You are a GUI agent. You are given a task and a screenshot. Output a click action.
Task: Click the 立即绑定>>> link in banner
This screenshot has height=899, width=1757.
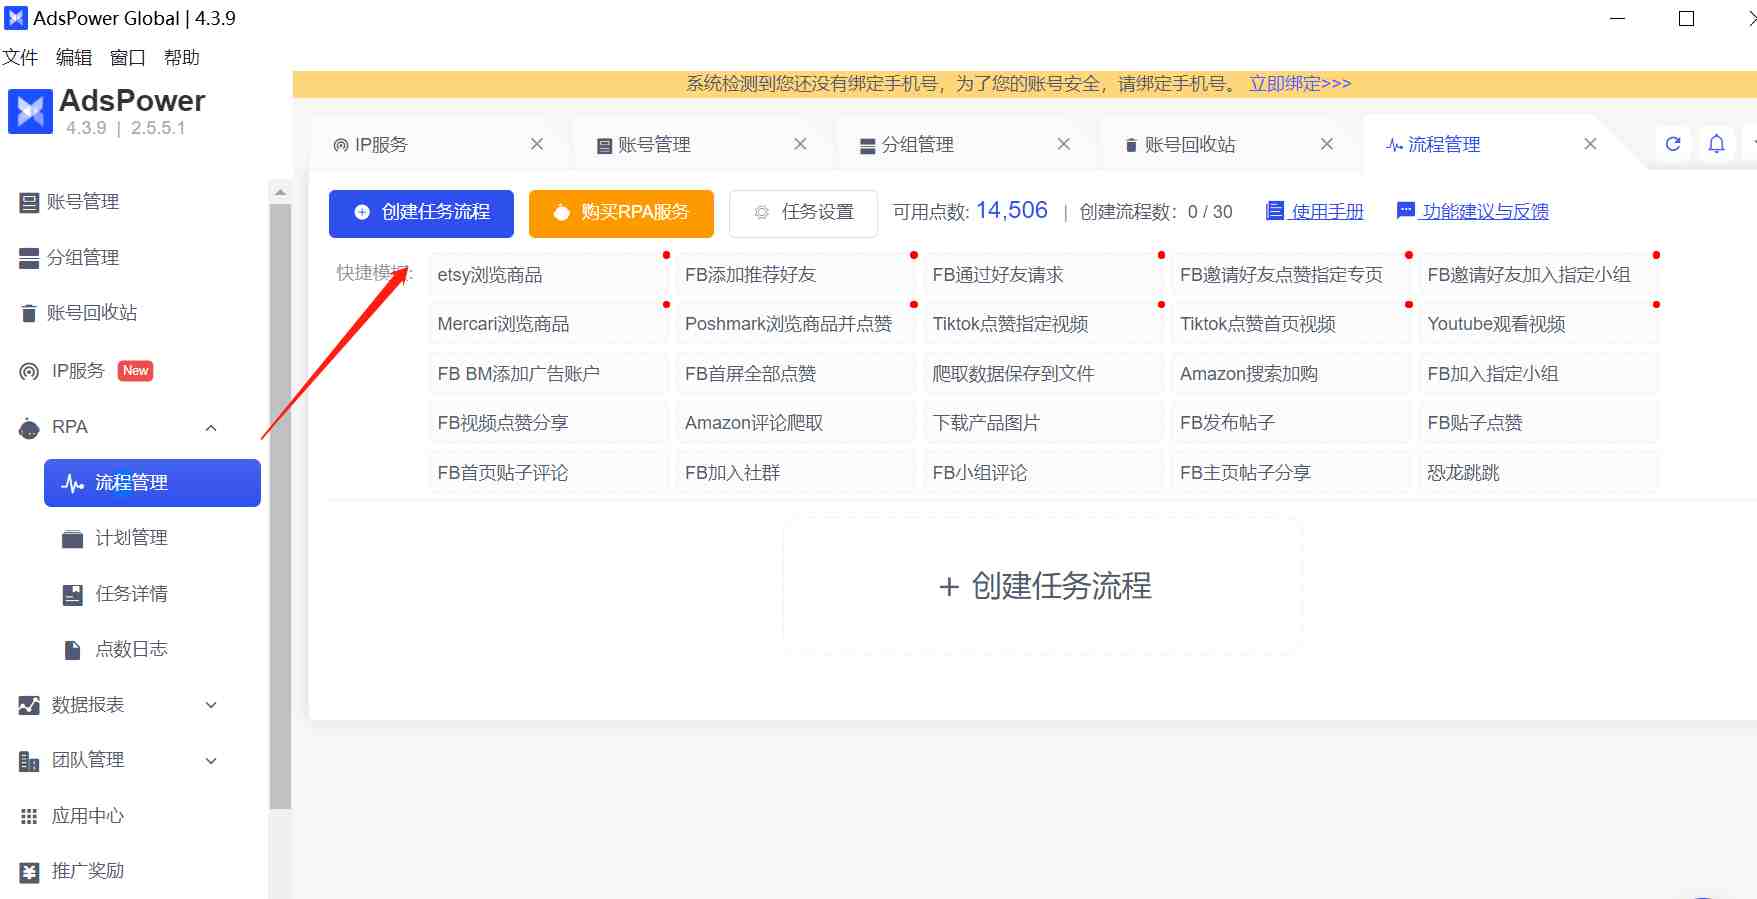point(1300,84)
